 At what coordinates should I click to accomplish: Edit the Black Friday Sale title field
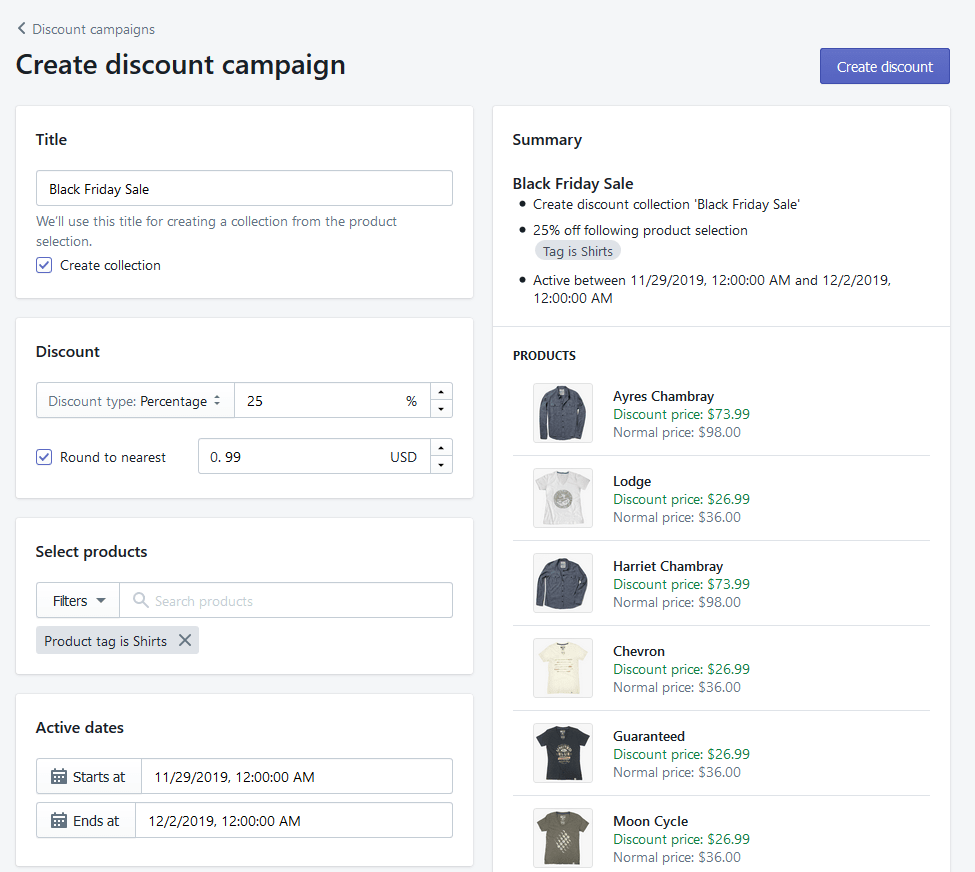[x=244, y=188]
